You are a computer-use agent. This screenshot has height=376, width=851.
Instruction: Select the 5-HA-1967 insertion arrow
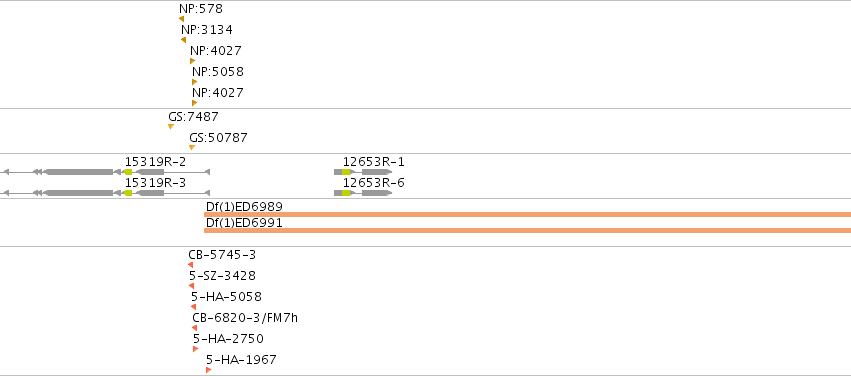(x=208, y=370)
